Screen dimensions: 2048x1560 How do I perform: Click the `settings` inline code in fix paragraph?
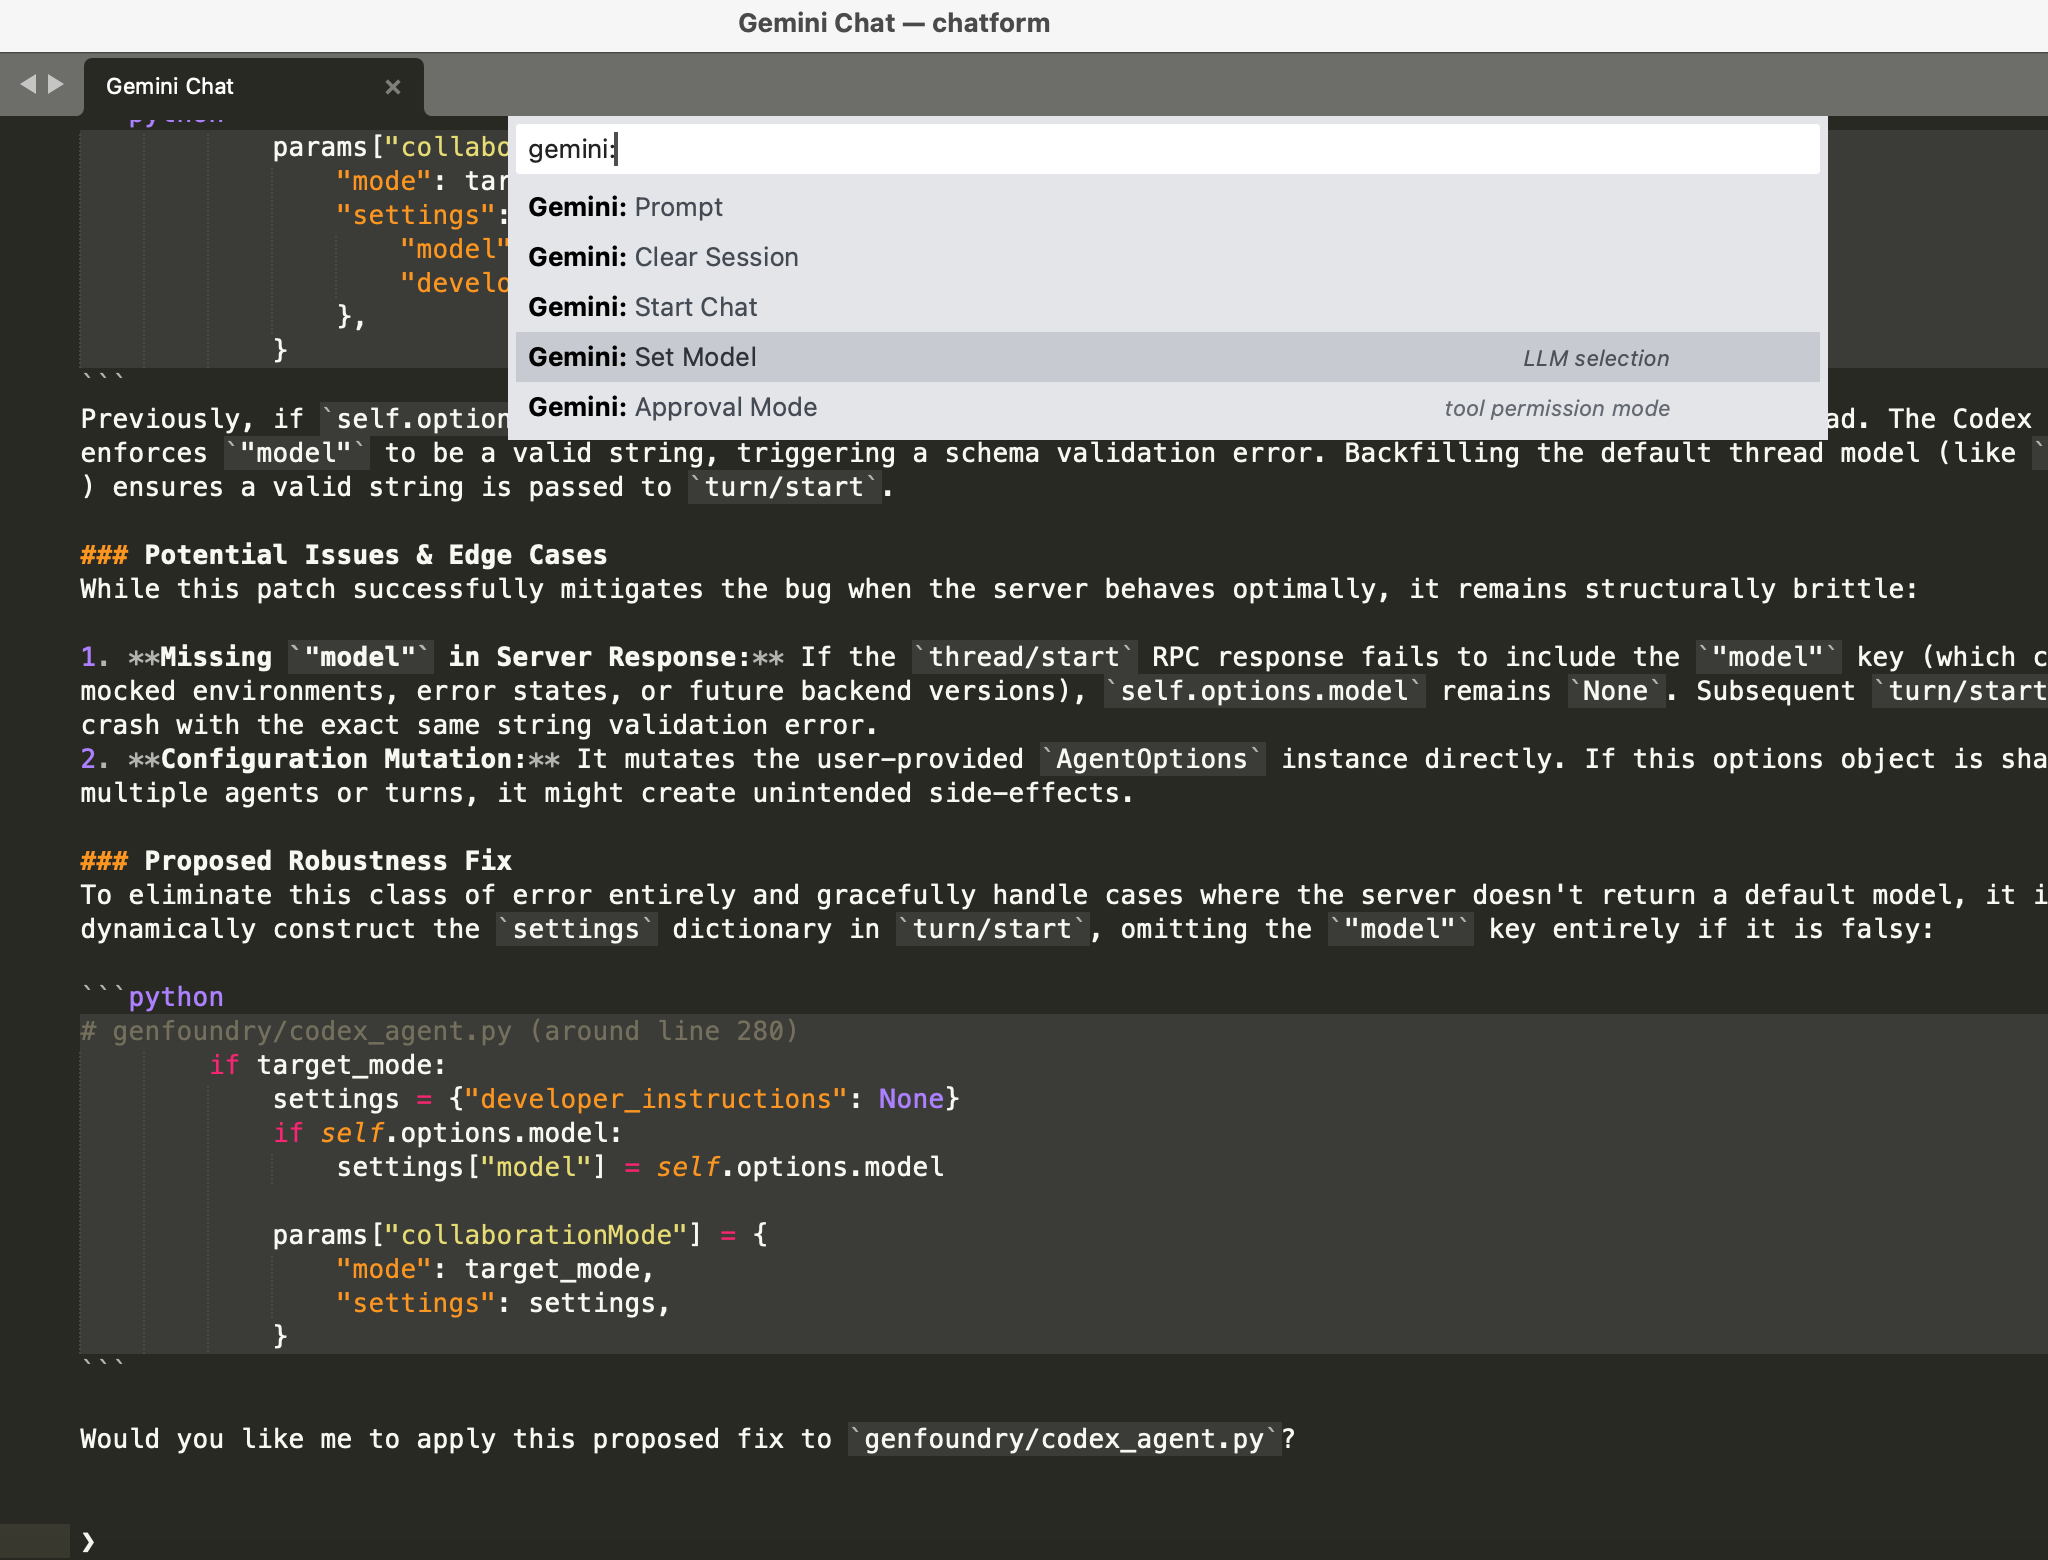point(576,929)
